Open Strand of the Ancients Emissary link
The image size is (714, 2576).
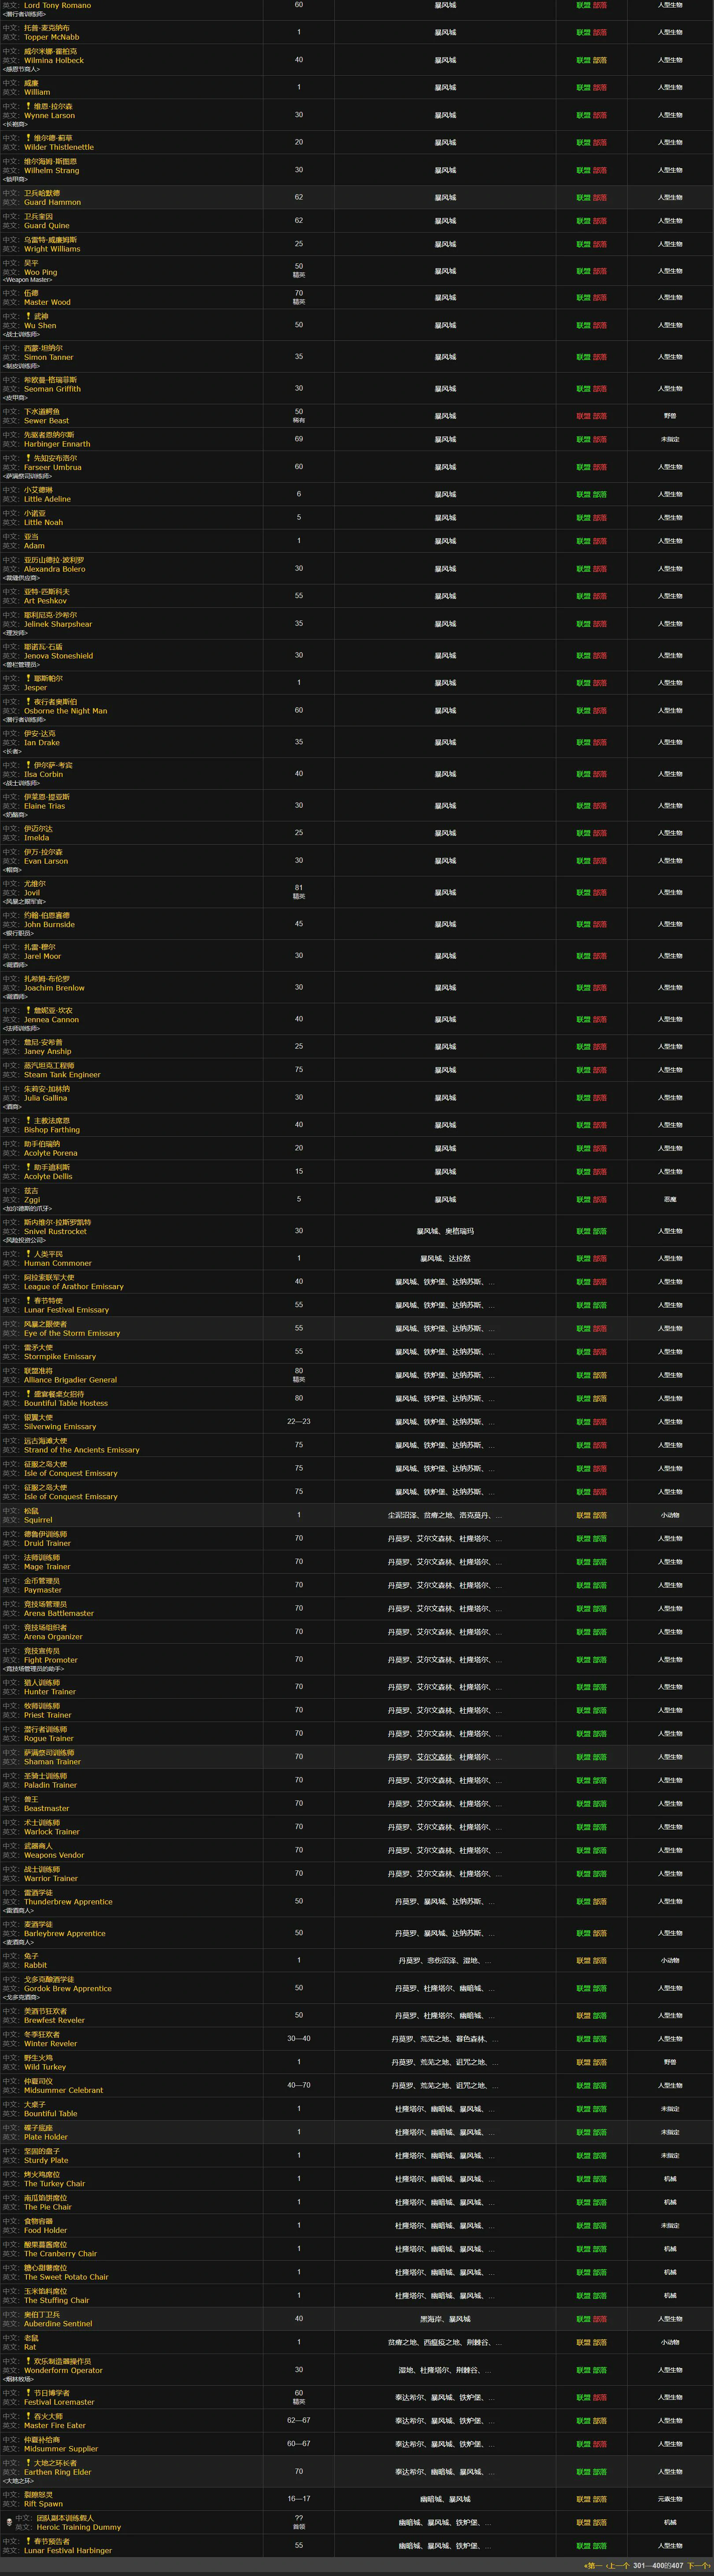(x=82, y=1450)
